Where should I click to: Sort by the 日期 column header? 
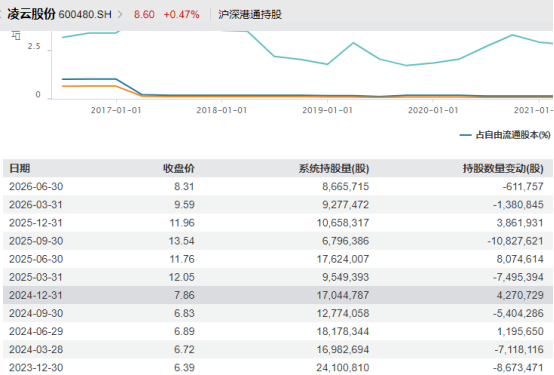(19, 168)
